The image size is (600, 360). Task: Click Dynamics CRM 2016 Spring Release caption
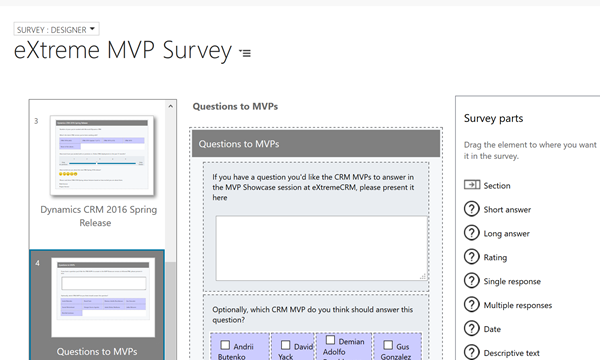98,216
